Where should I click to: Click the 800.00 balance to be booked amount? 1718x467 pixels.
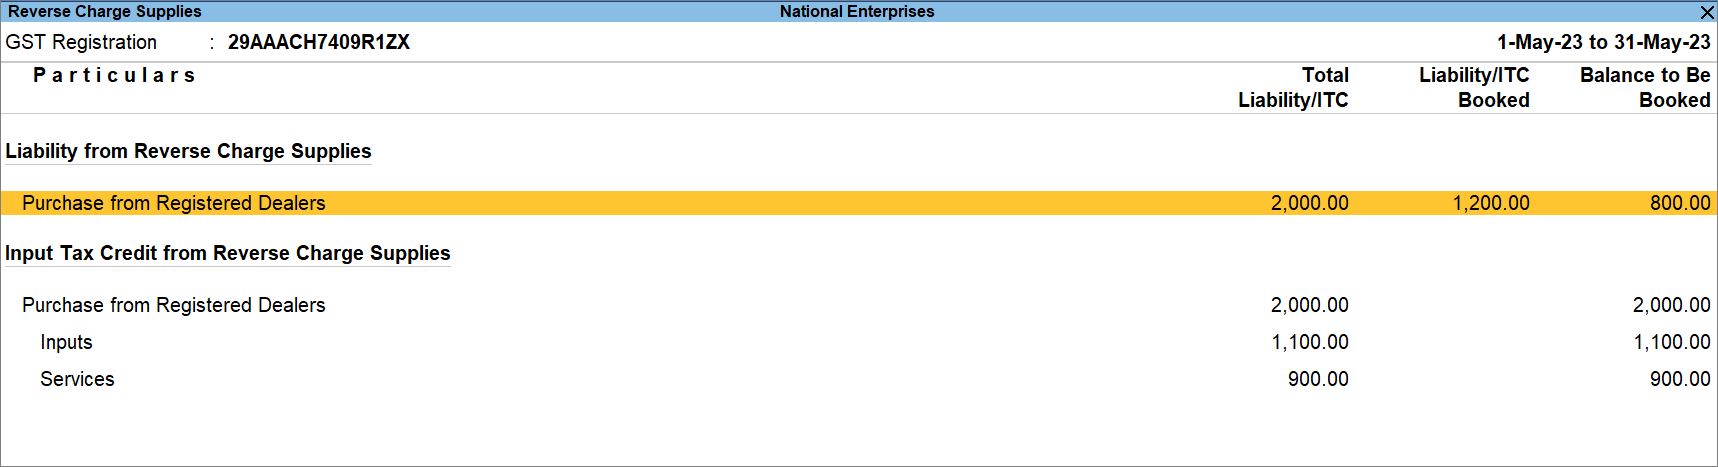(1680, 203)
